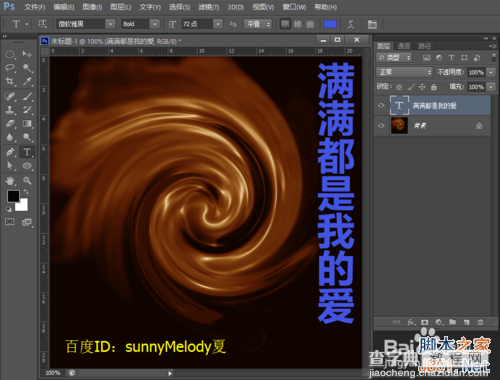Reset default foreground and background colors

[x=9, y=209]
